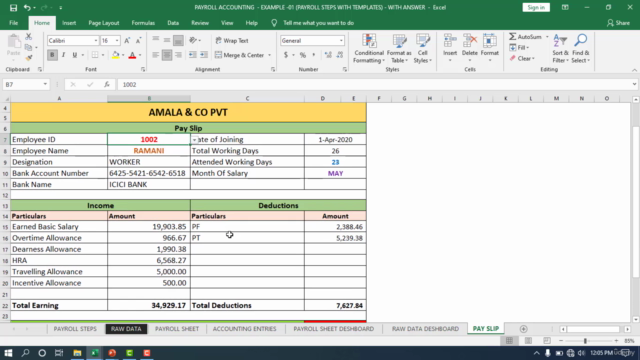Open the Data ribbon tab
Viewport: 640px width, 360px height.
[173, 23]
